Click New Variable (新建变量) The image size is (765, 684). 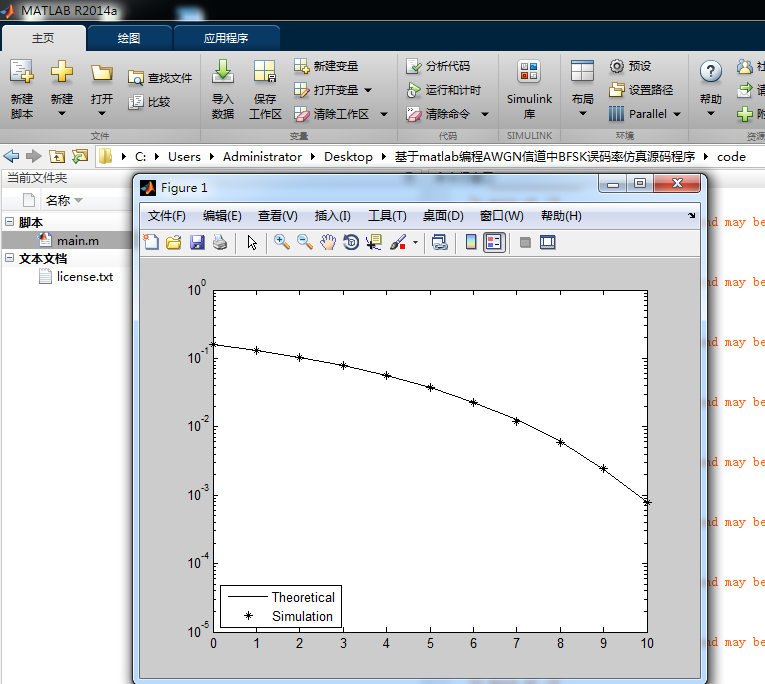pos(326,66)
